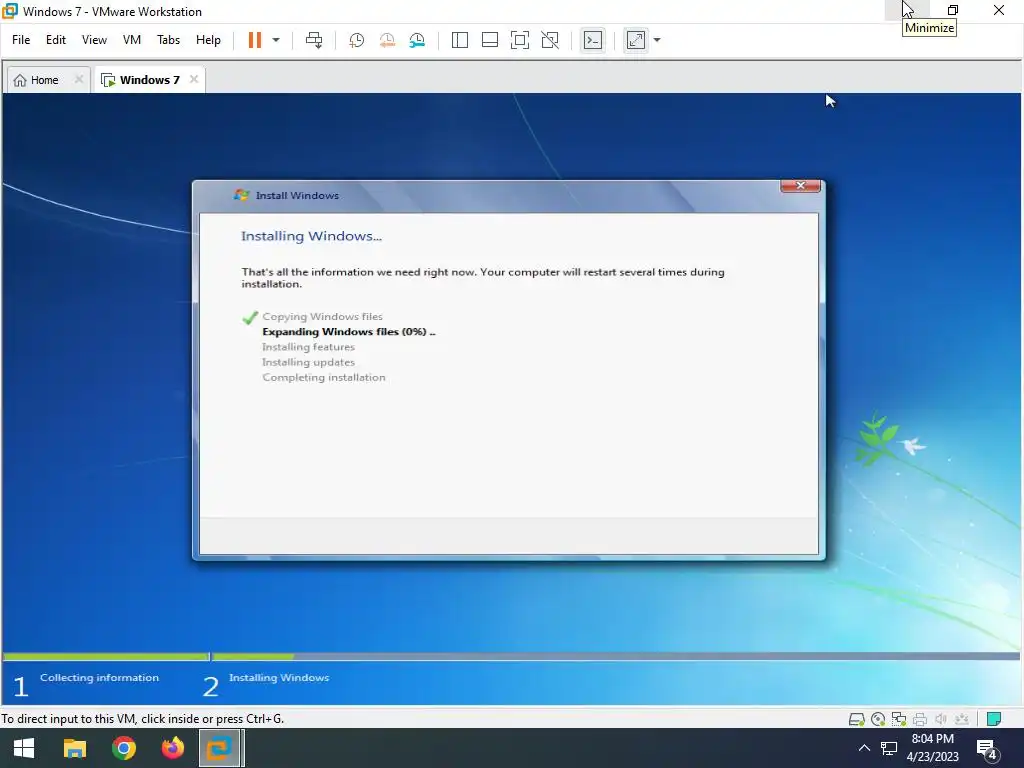Open the Tabs menu

(x=168, y=40)
